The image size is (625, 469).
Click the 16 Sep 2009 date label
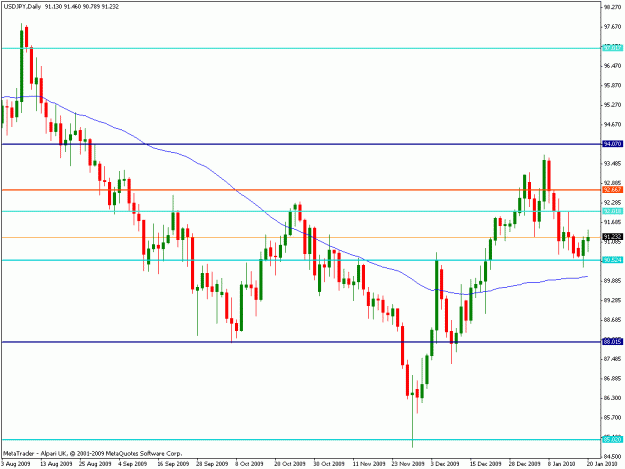coord(173,464)
